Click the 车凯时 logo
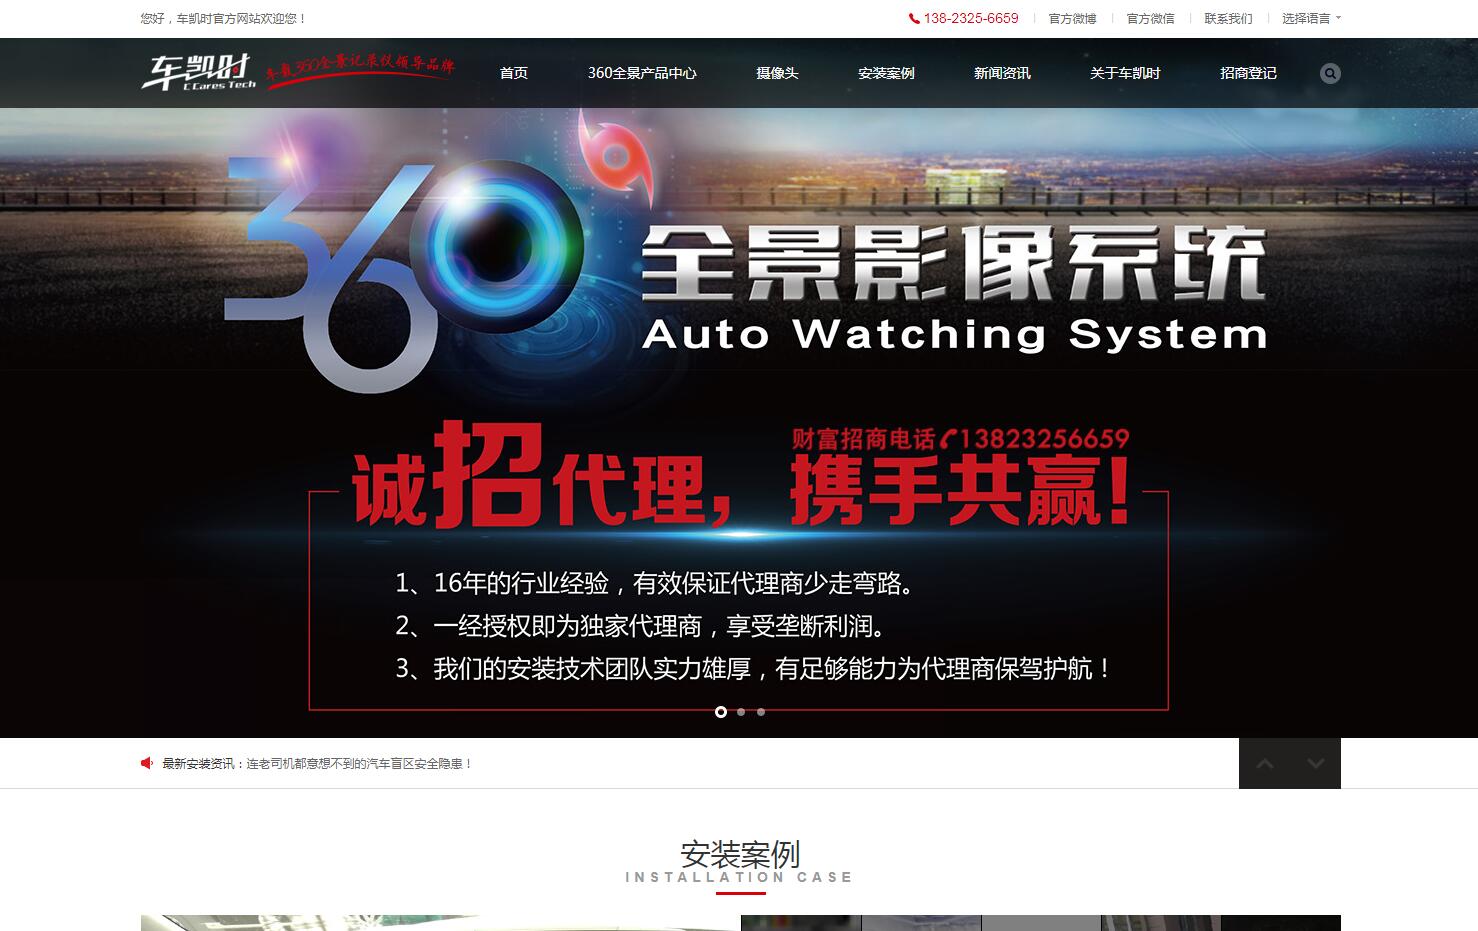1478x931 pixels. [196, 72]
